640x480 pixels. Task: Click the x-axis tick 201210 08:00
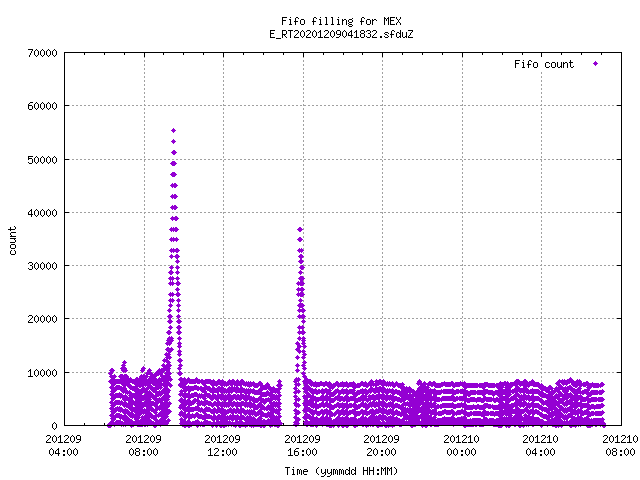pyautogui.click(x=620, y=446)
